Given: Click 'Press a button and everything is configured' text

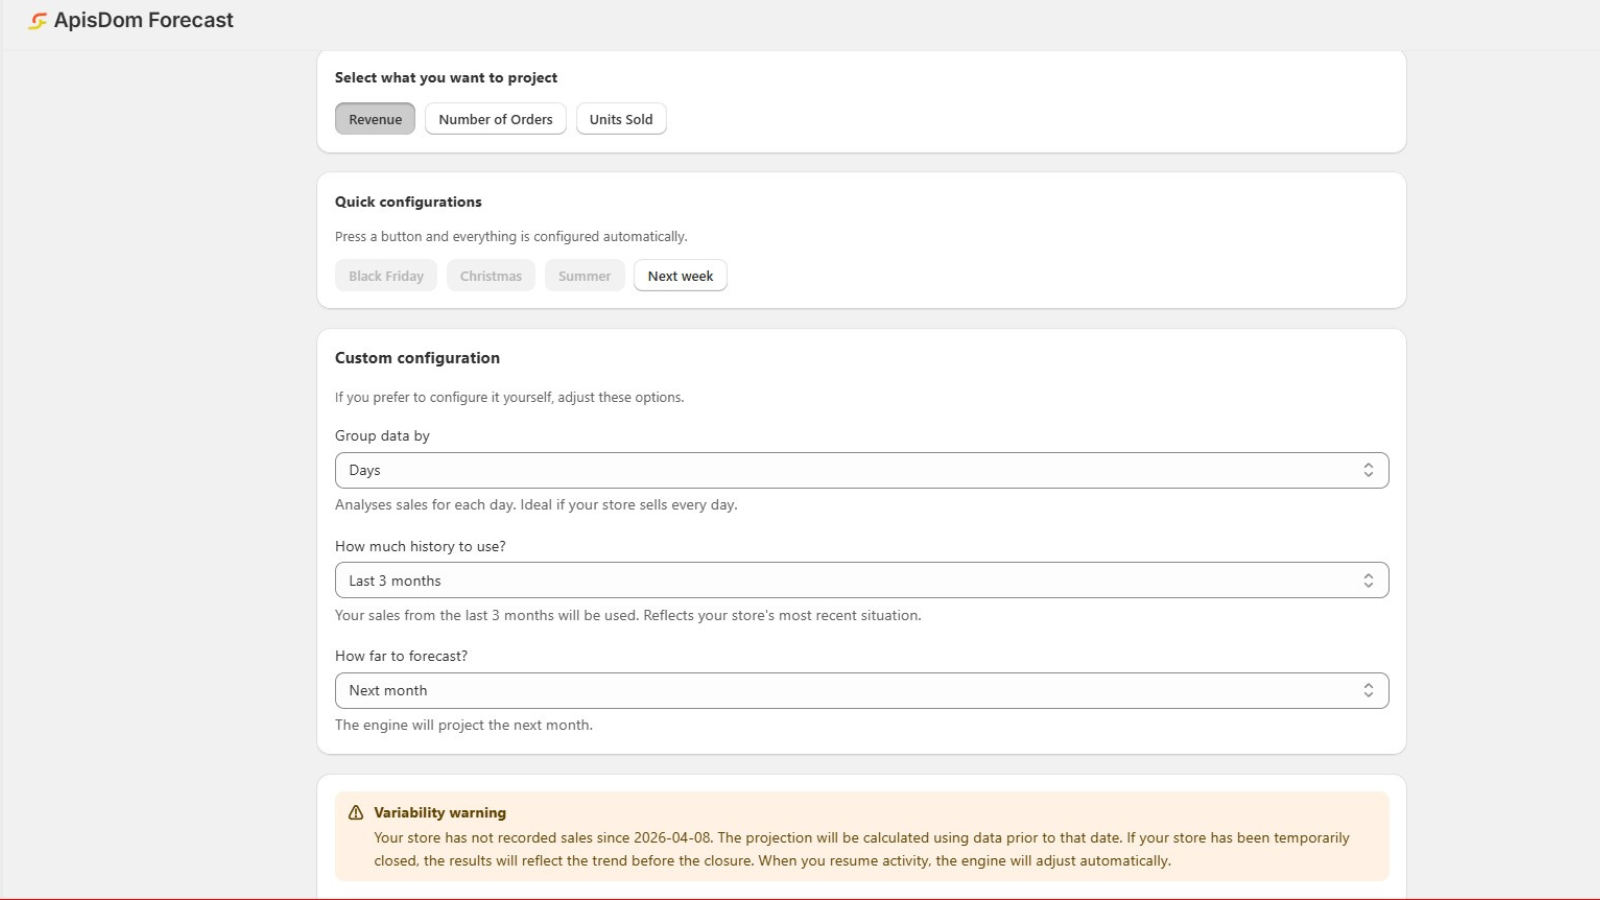Looking at the screenshot, I should coord(511,237).
